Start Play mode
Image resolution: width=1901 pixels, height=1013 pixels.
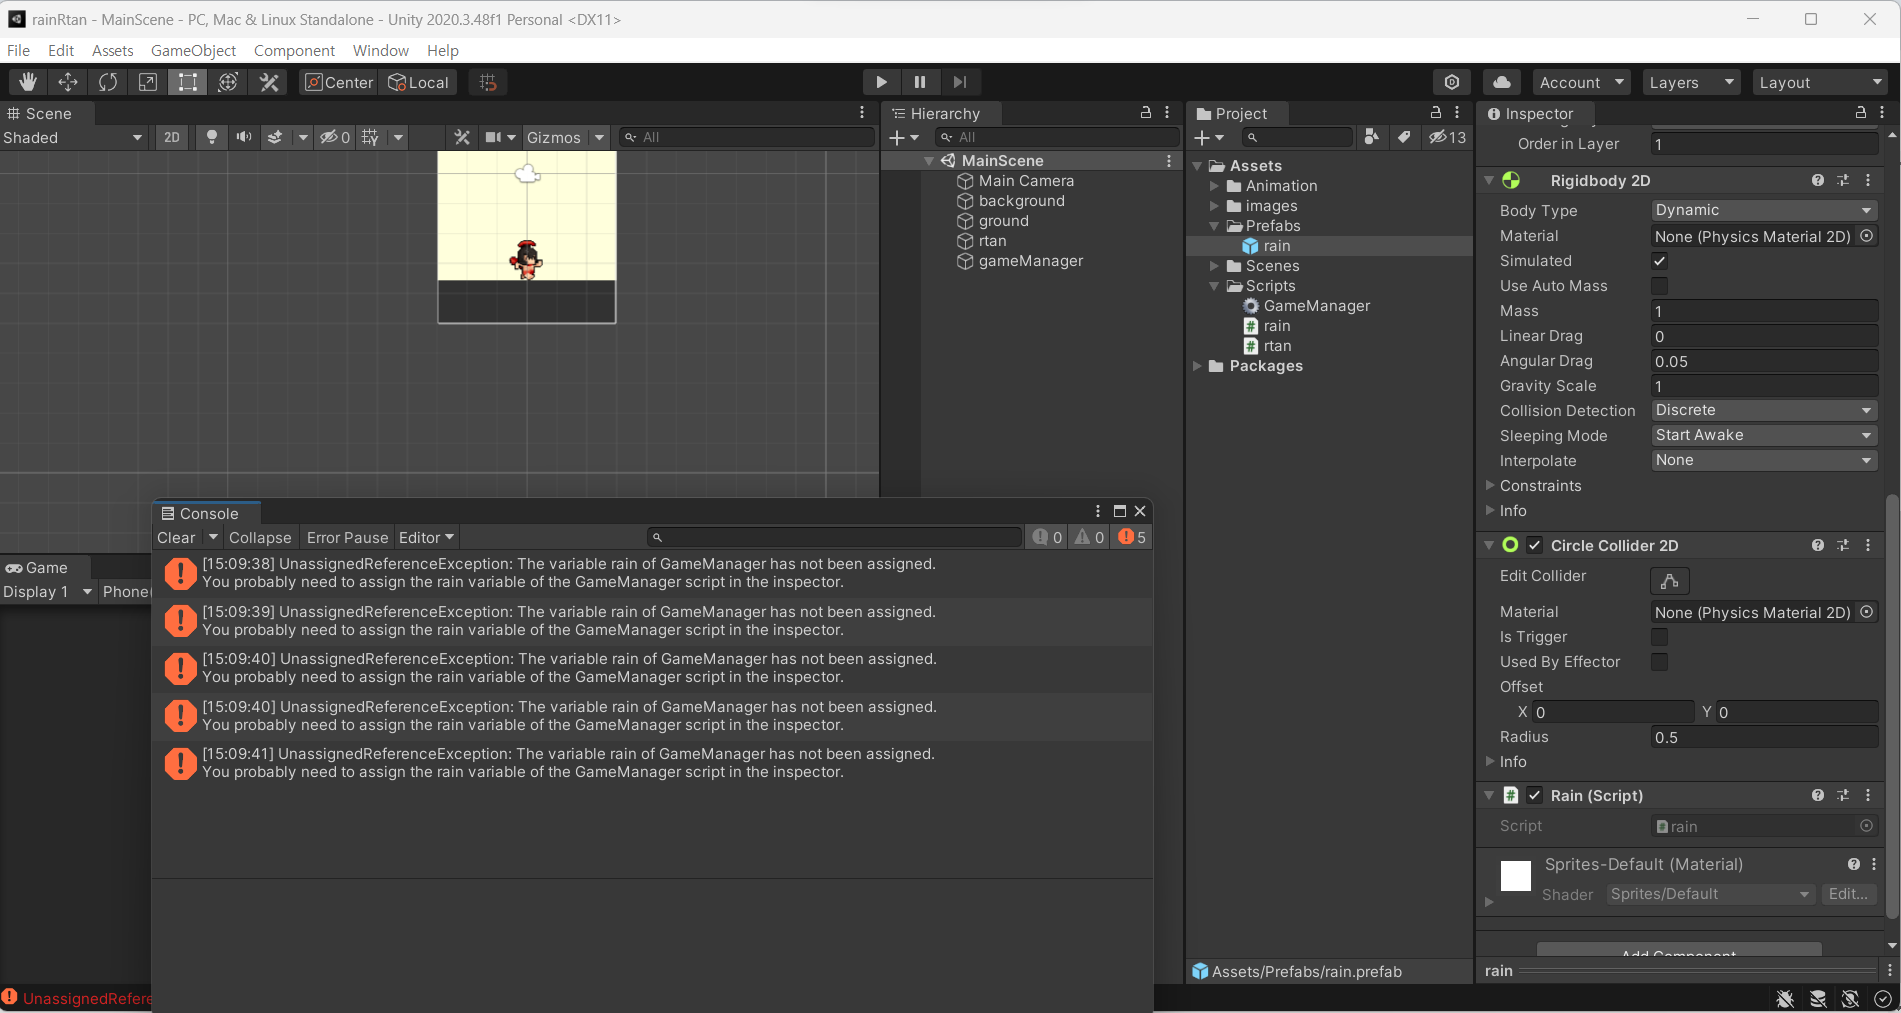pos(881,82)
